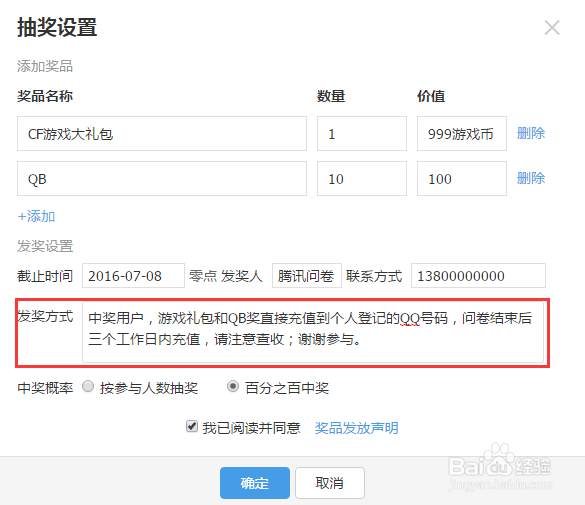
Task: Click the 发奖设置 section label
Action: [45, 246]
